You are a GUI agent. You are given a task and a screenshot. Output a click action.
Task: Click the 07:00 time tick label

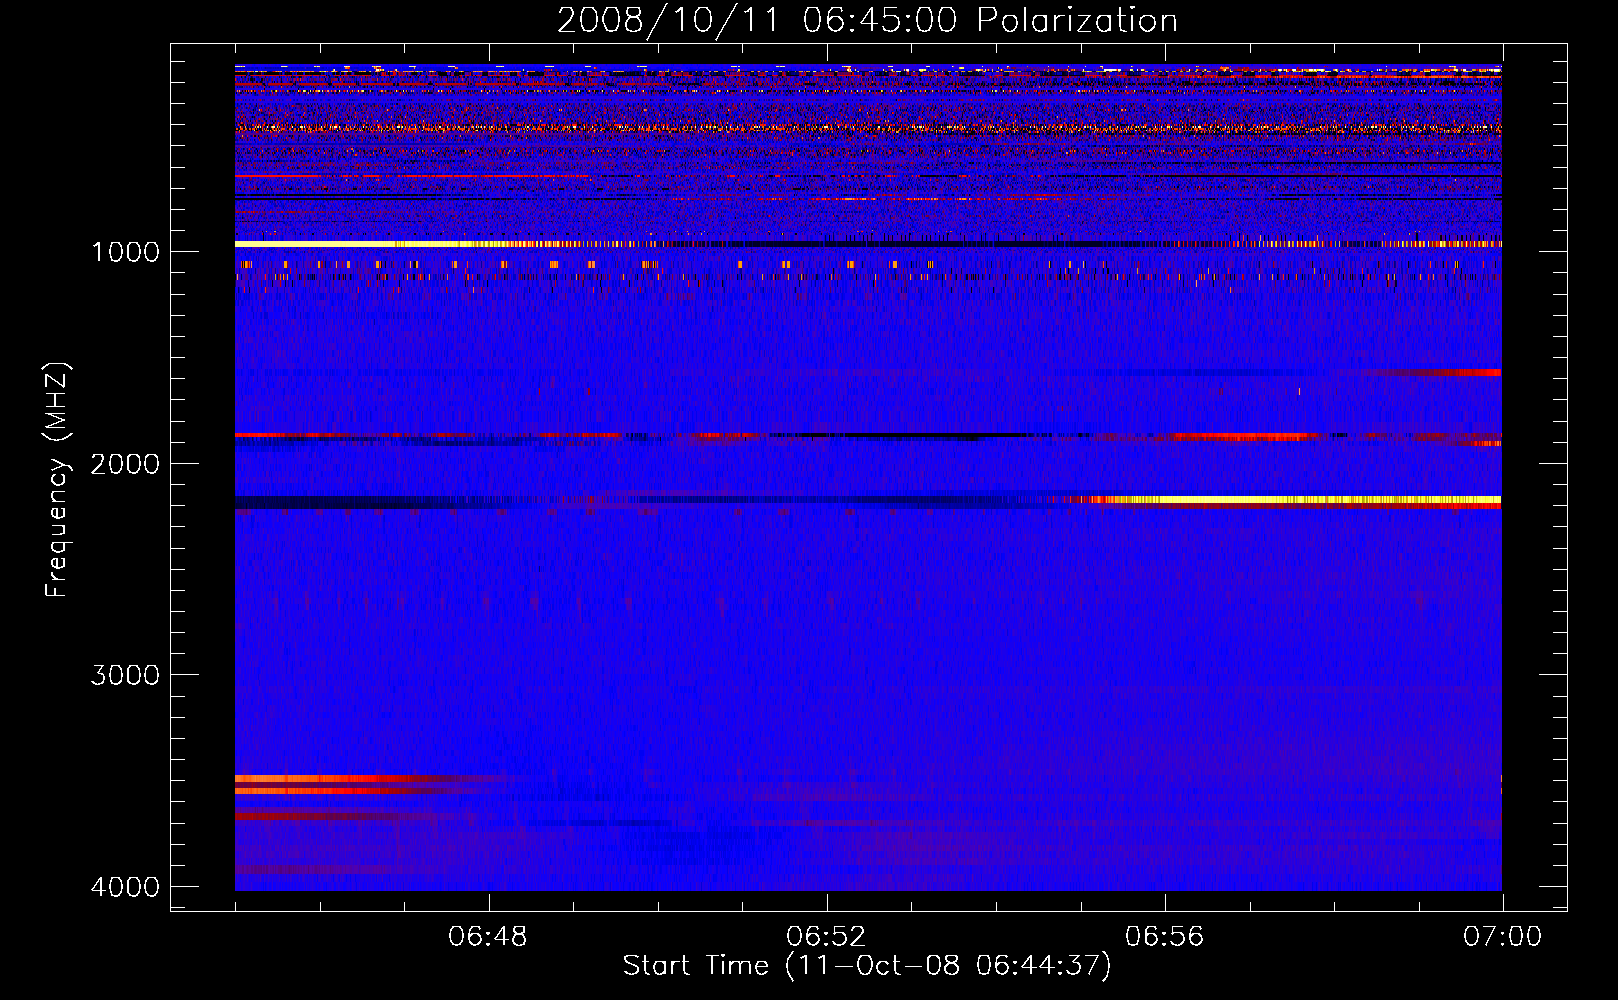coord(1502,937)
